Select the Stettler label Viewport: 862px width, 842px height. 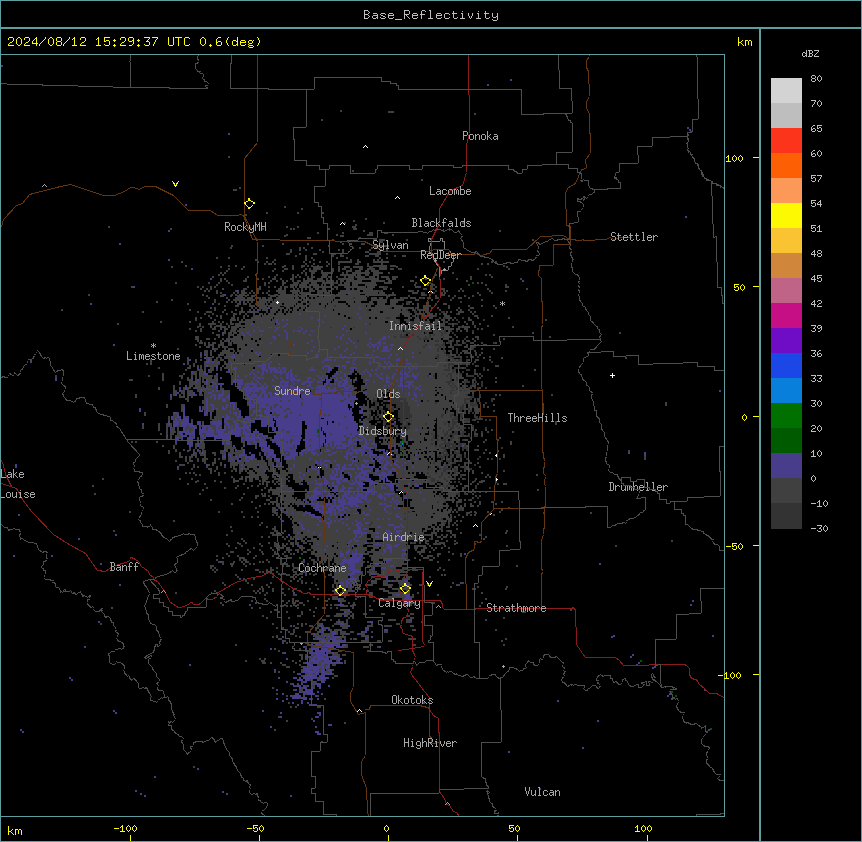click(634, 237)
